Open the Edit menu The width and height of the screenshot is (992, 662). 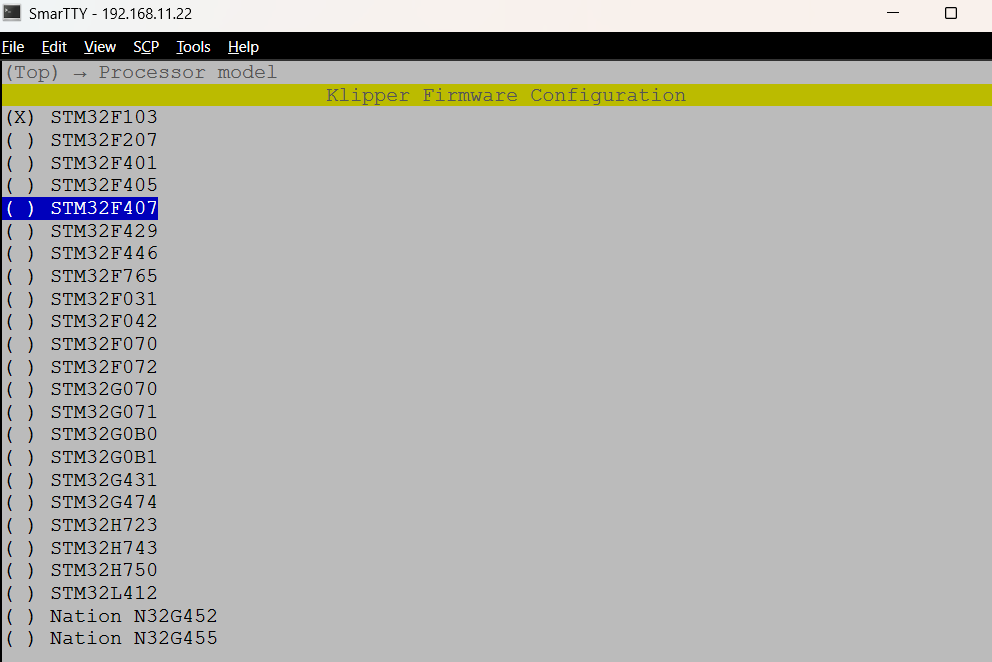point(54,47)
